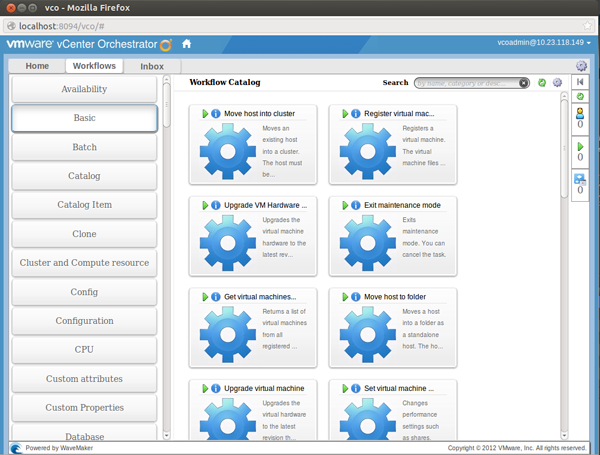
Task: Show info for Upgrade VM Hardware
Action: [x=216, y=205]
